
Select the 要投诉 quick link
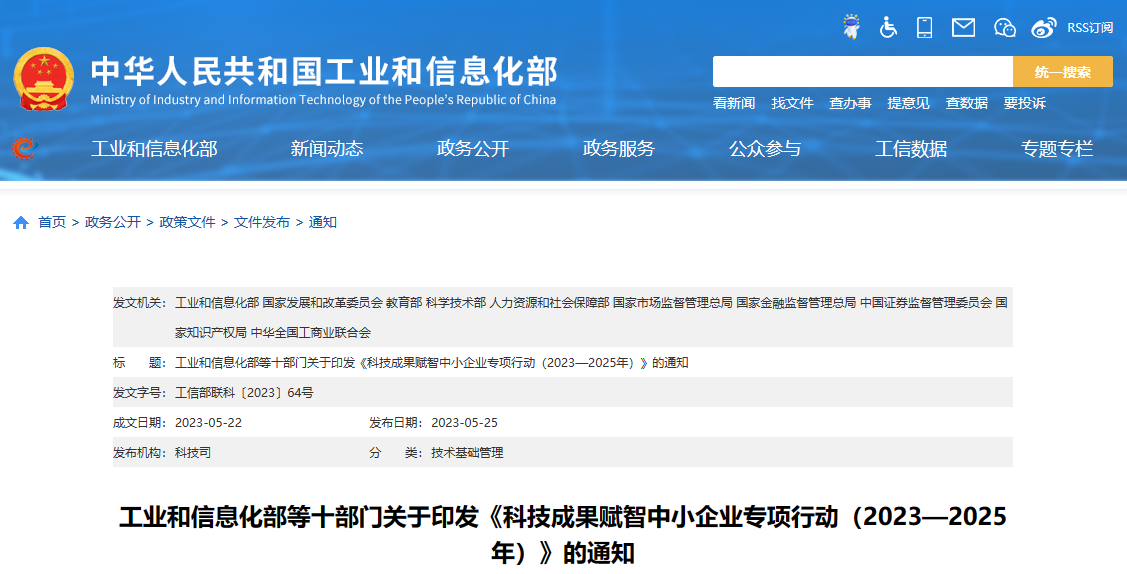pos(1025,103)
